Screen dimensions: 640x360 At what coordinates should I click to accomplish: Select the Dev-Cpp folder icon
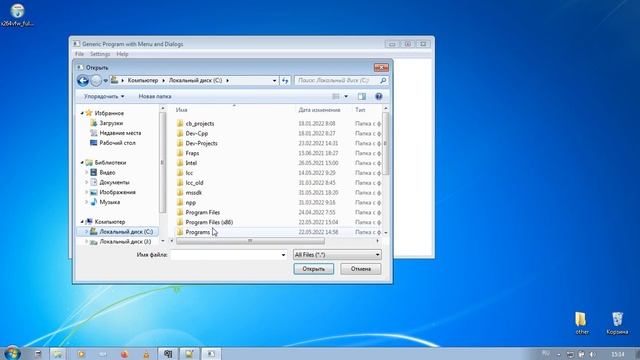[180, 133]
